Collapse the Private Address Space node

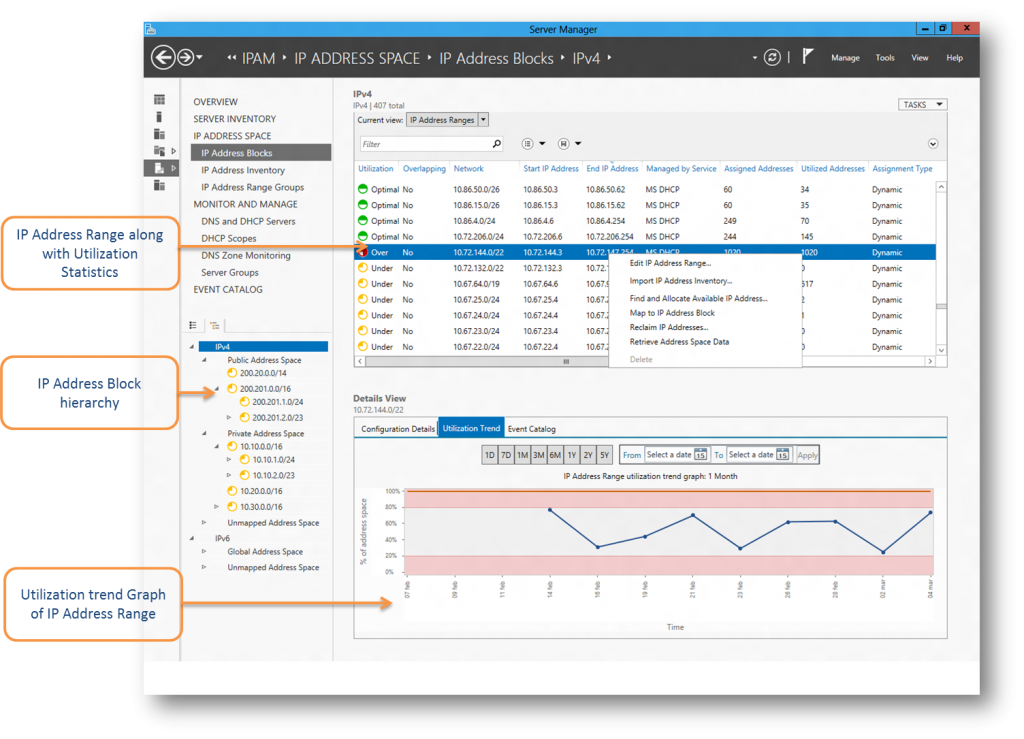pyautogui.click(x=204, y=433)
